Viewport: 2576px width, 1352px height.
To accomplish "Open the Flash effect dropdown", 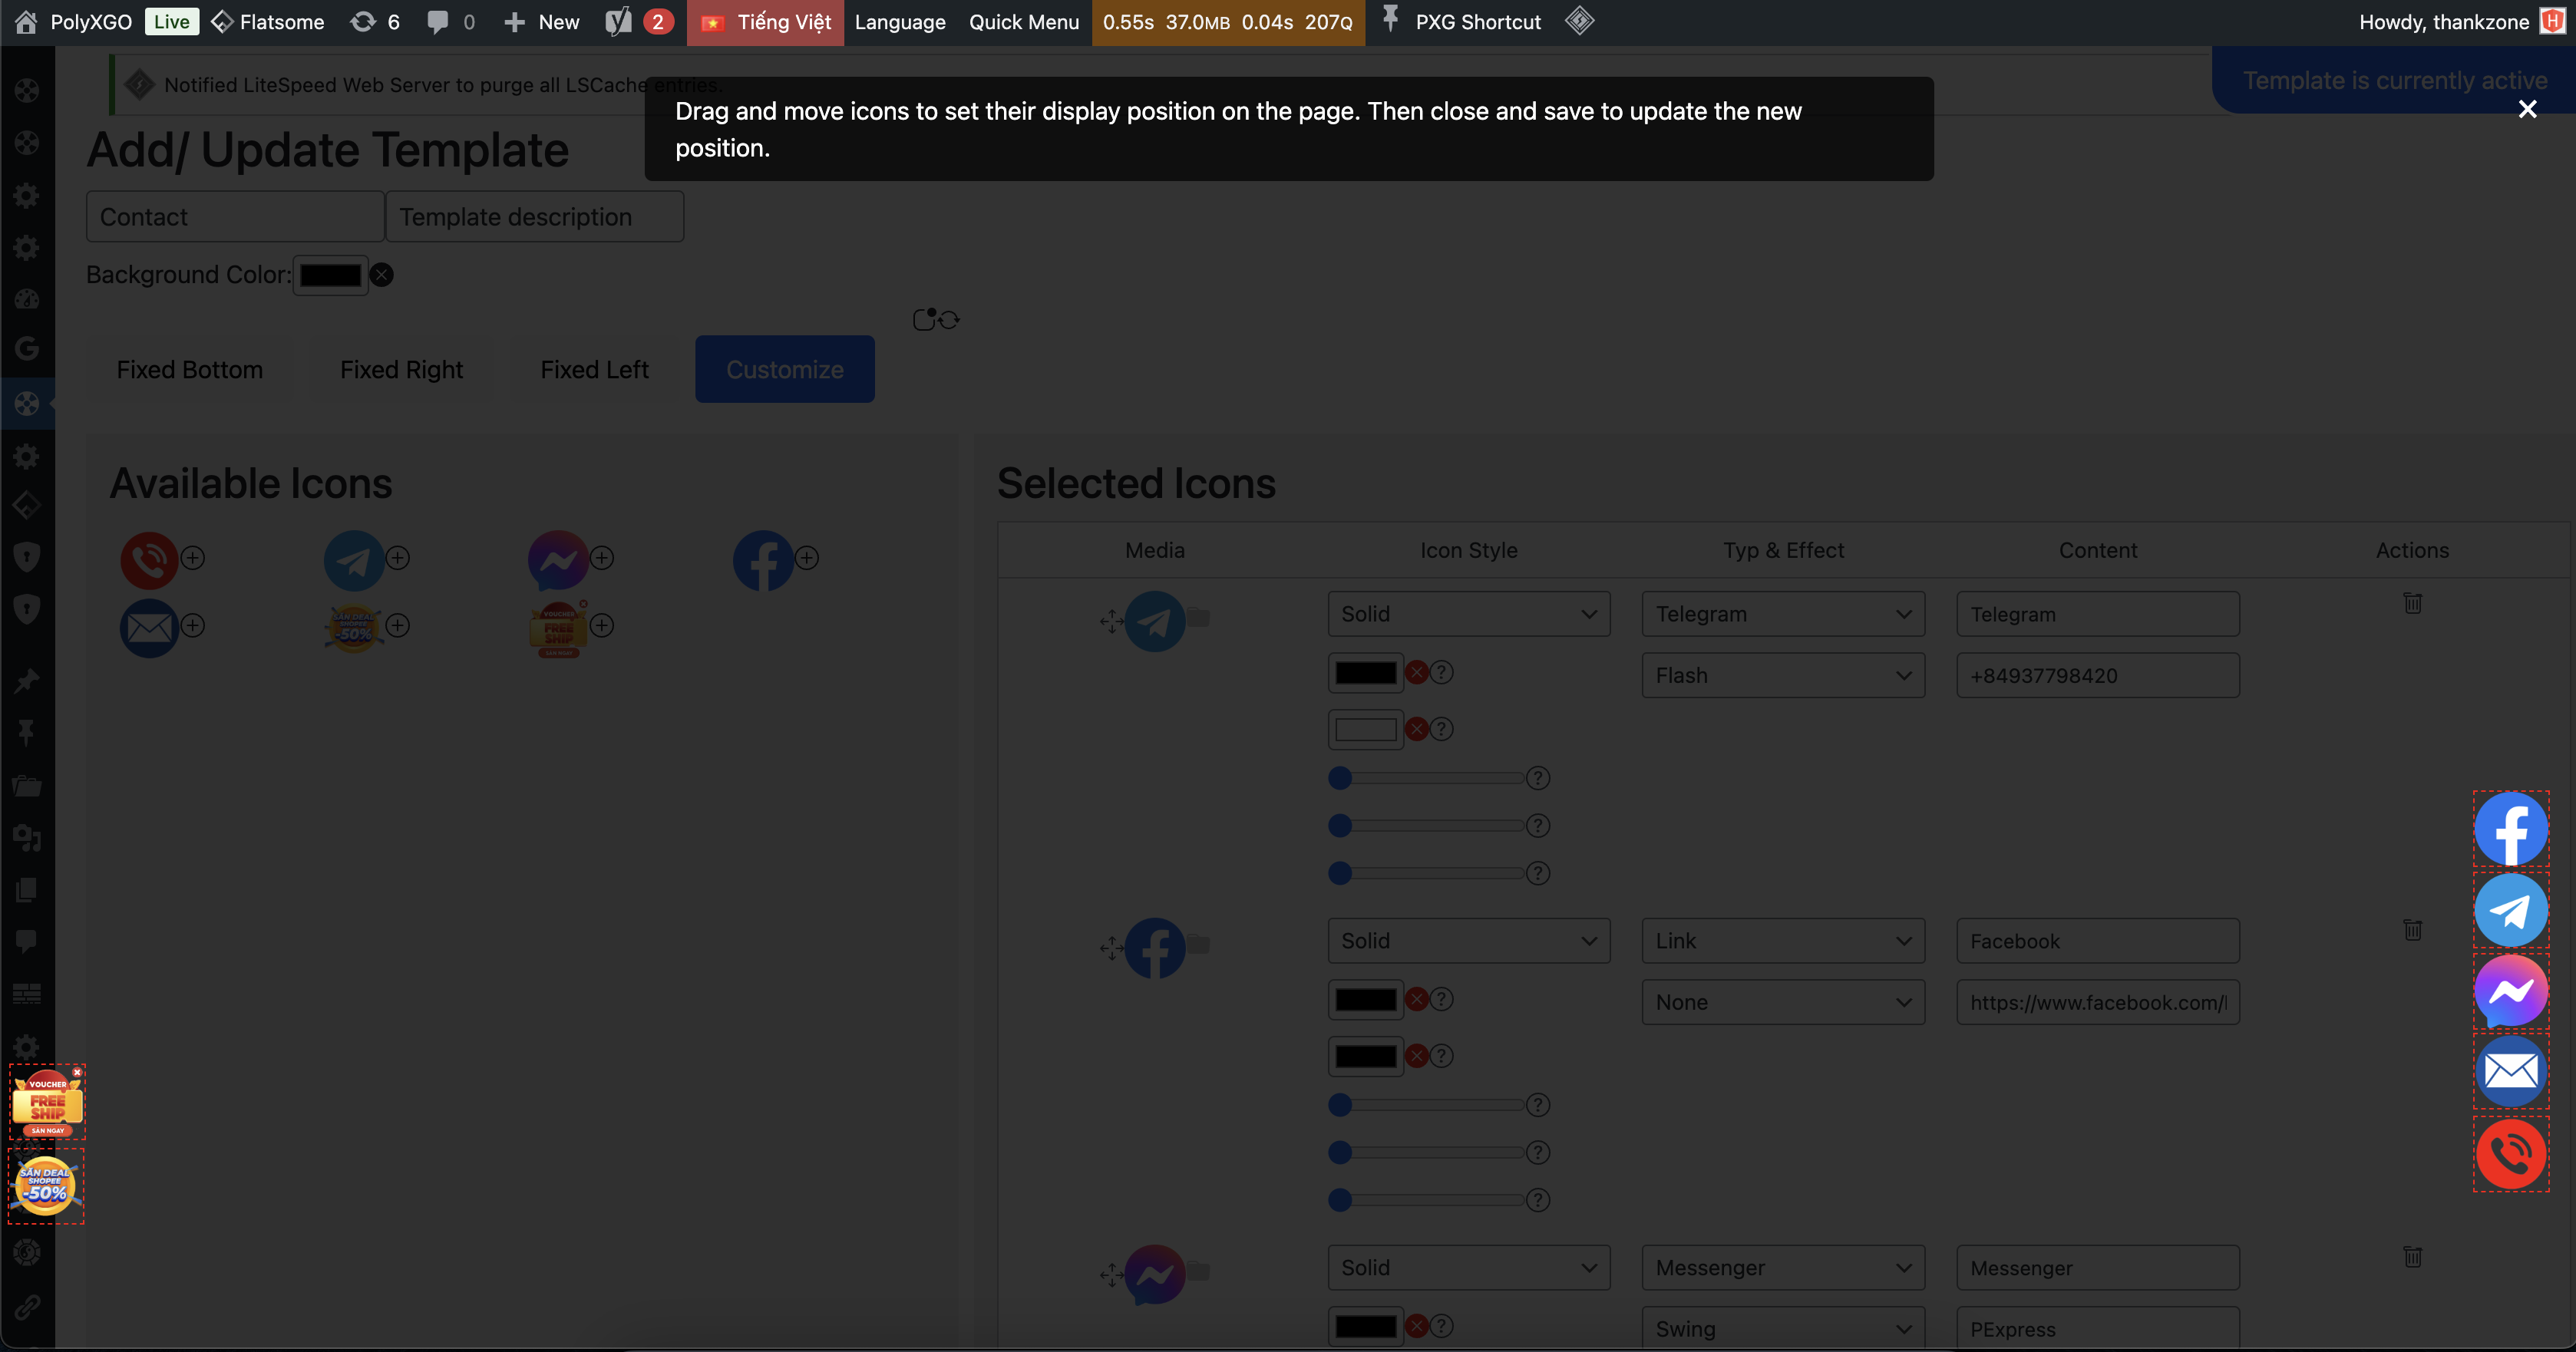I will (1783, 675).
